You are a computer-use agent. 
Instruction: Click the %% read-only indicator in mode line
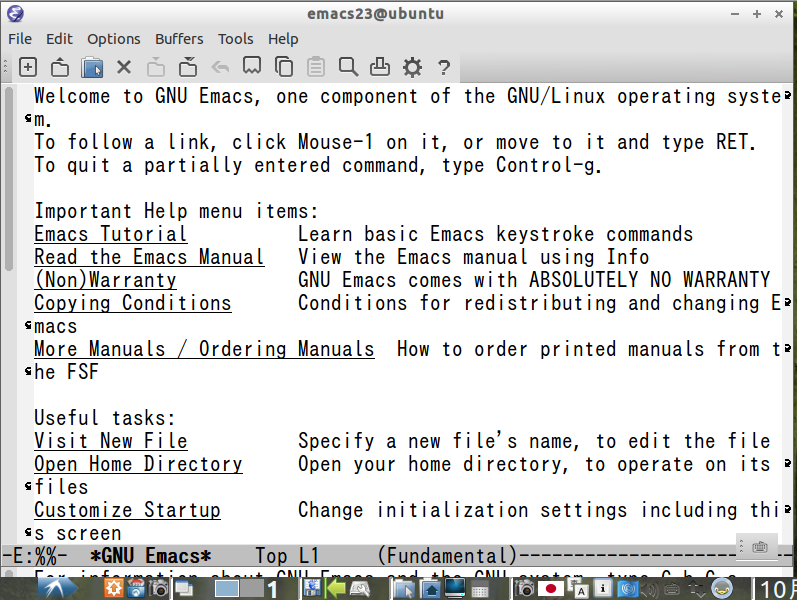pyautogui.click(x=46, y=556)
